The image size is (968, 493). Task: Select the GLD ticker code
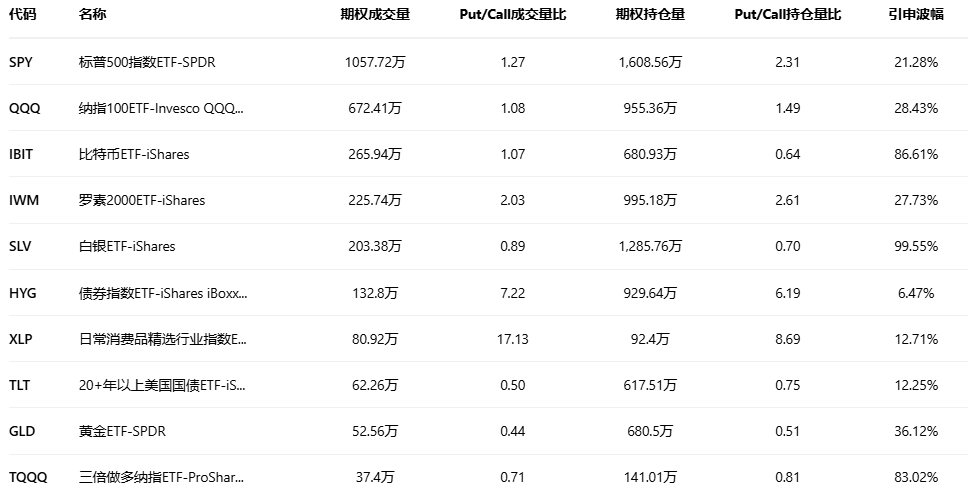[x=21, y=431]
